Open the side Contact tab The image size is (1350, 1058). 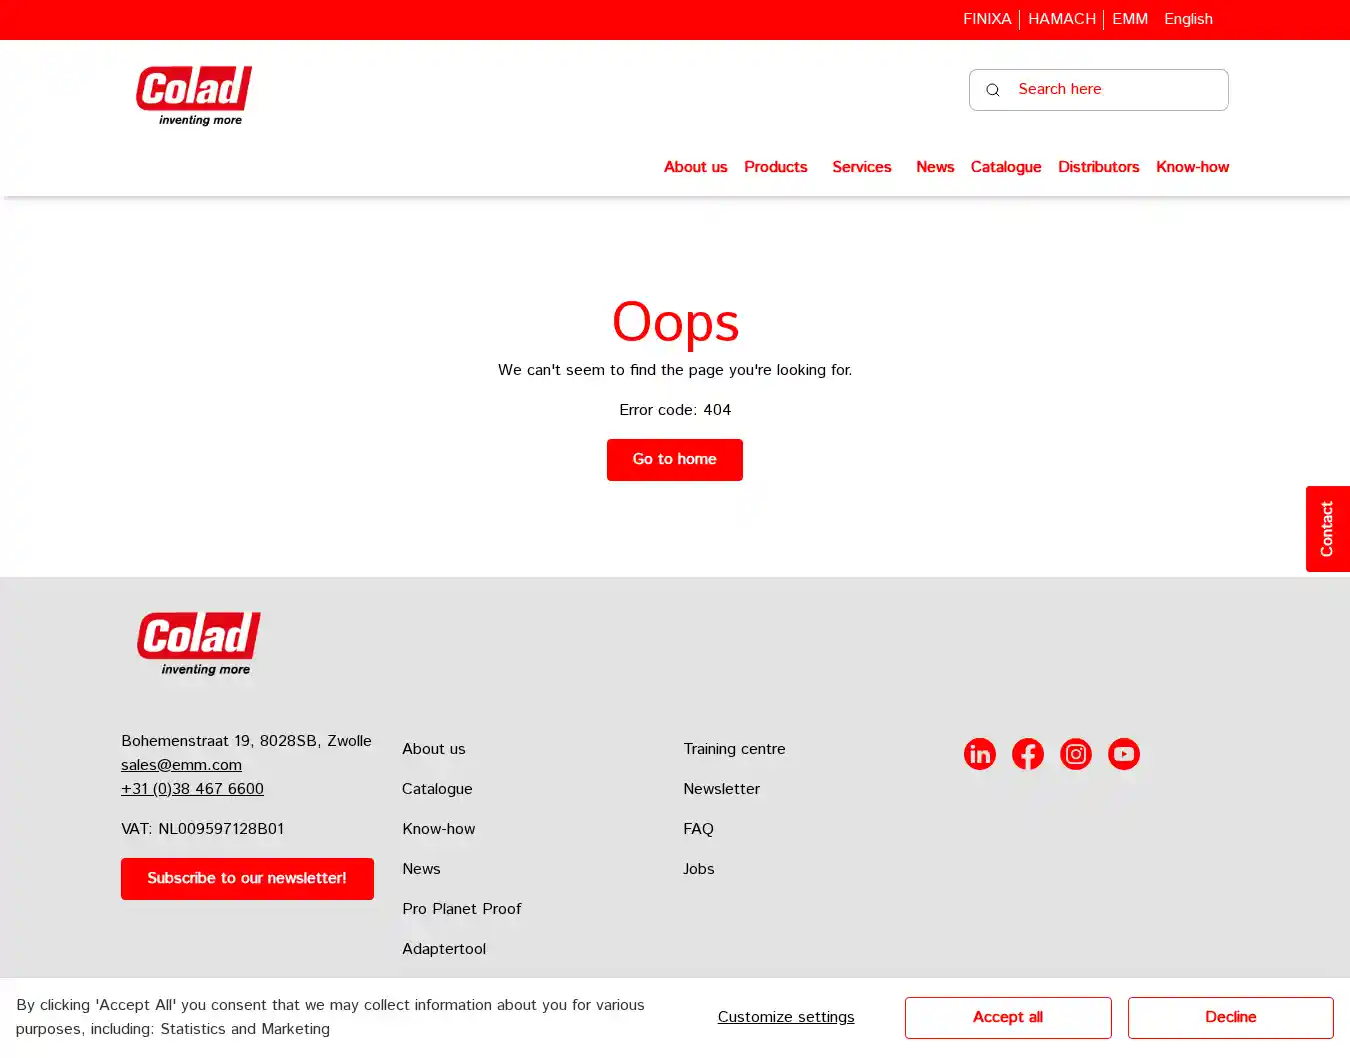coord(1327,529)
